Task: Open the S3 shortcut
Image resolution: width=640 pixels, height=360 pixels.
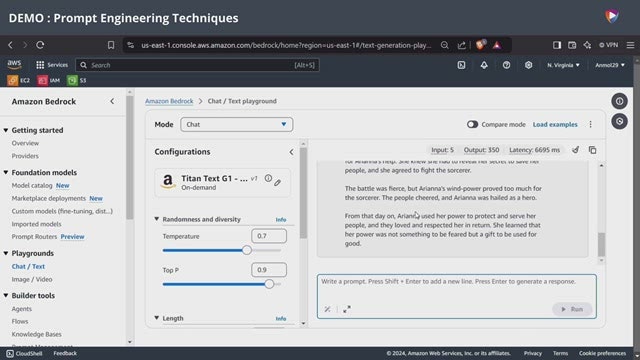Action: coord(77,80)
